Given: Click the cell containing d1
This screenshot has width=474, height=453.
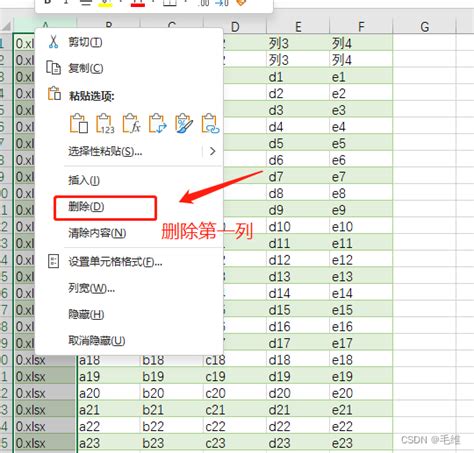Looking at the screenshot, I should [x=298, y=77].
